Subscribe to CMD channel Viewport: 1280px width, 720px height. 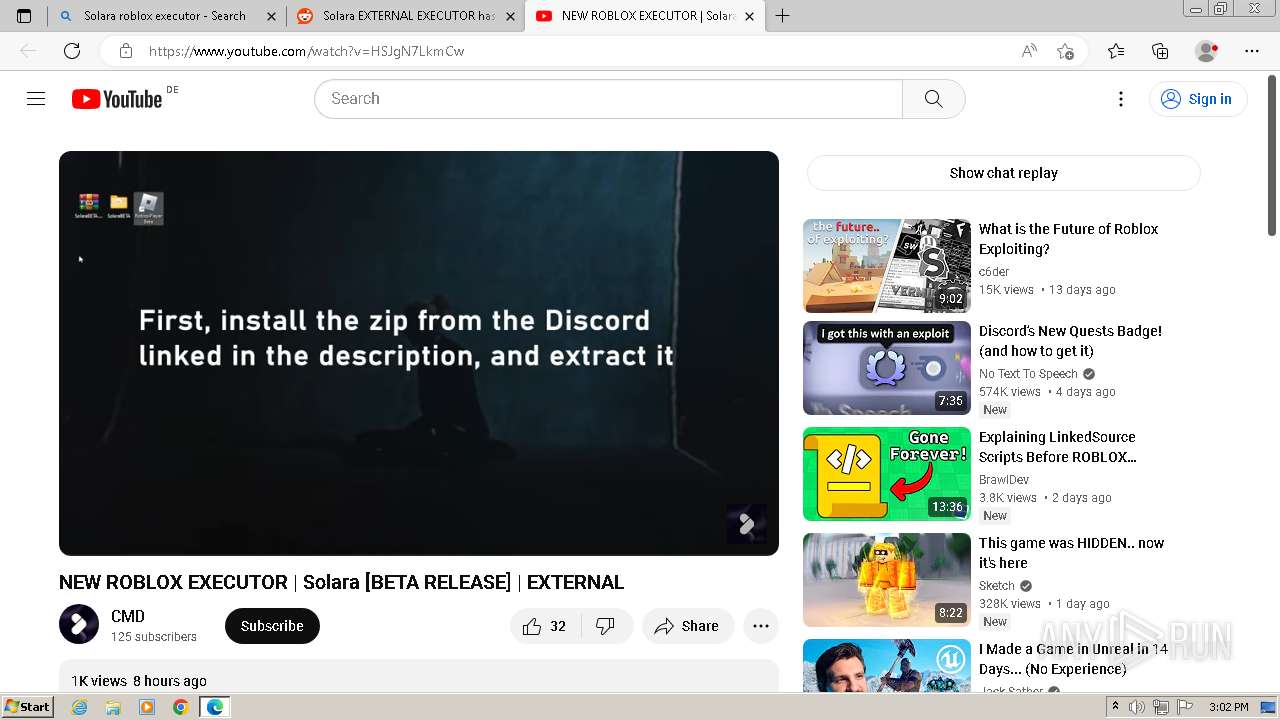(272, 626)
